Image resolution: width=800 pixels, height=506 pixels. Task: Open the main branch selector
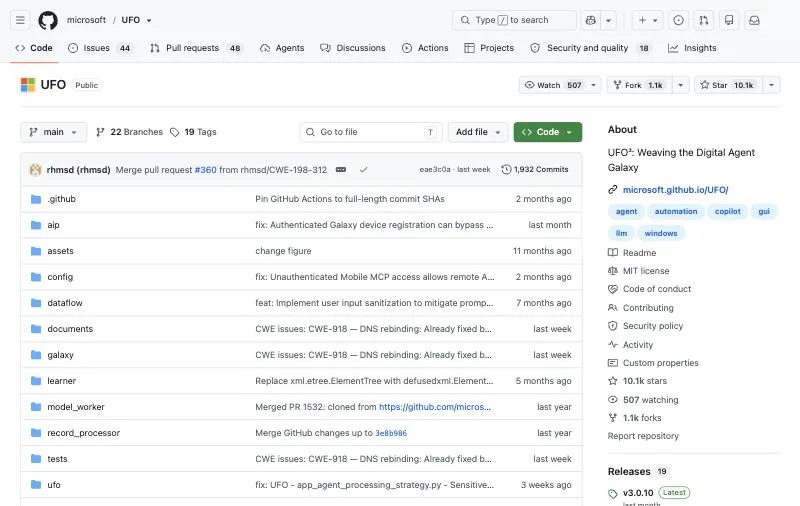(x=53, y=132)
